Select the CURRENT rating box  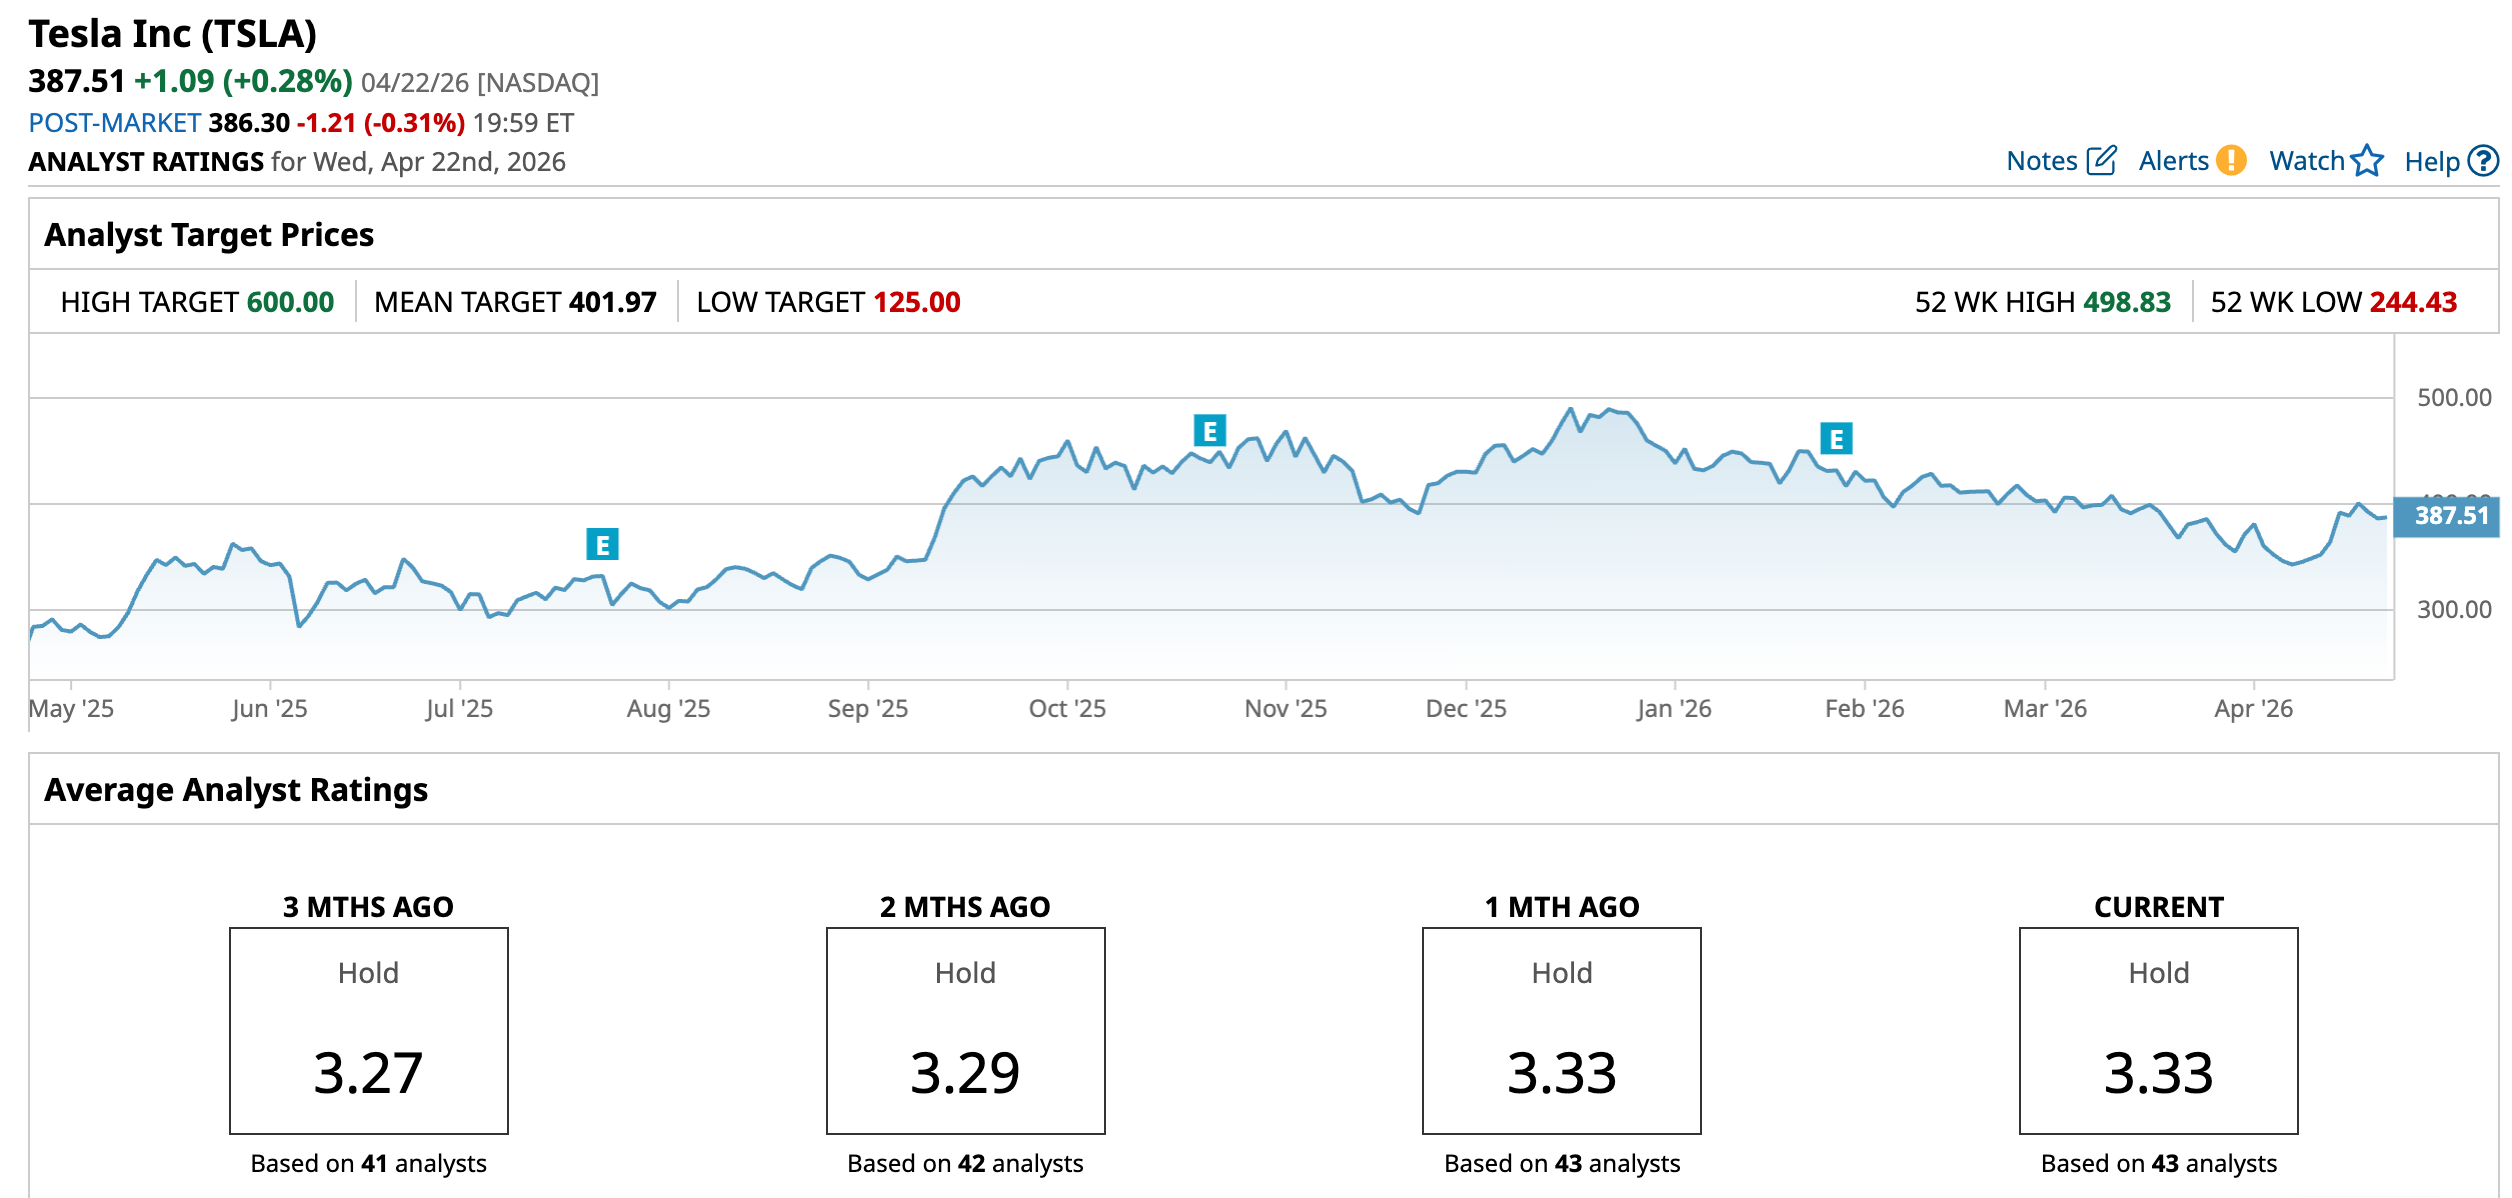(x=2158, y=1030)
